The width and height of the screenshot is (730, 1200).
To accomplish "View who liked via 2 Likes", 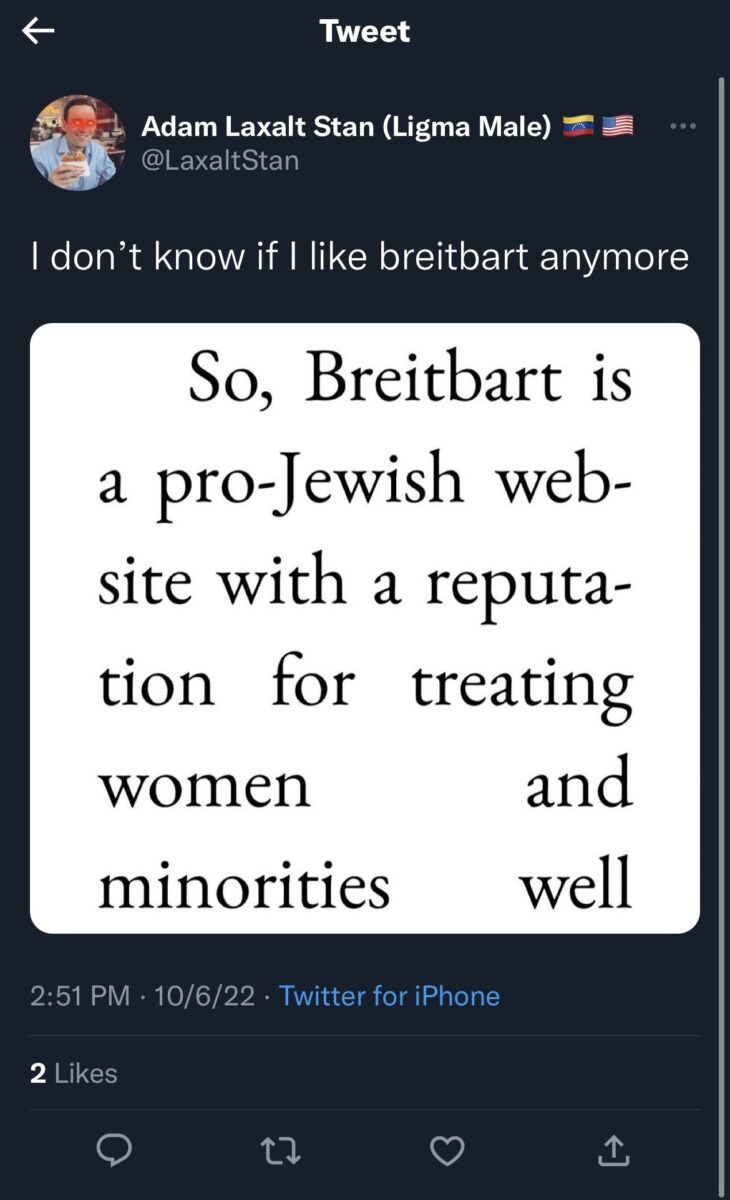I will pyautogui.click(x=73, y=1073).
